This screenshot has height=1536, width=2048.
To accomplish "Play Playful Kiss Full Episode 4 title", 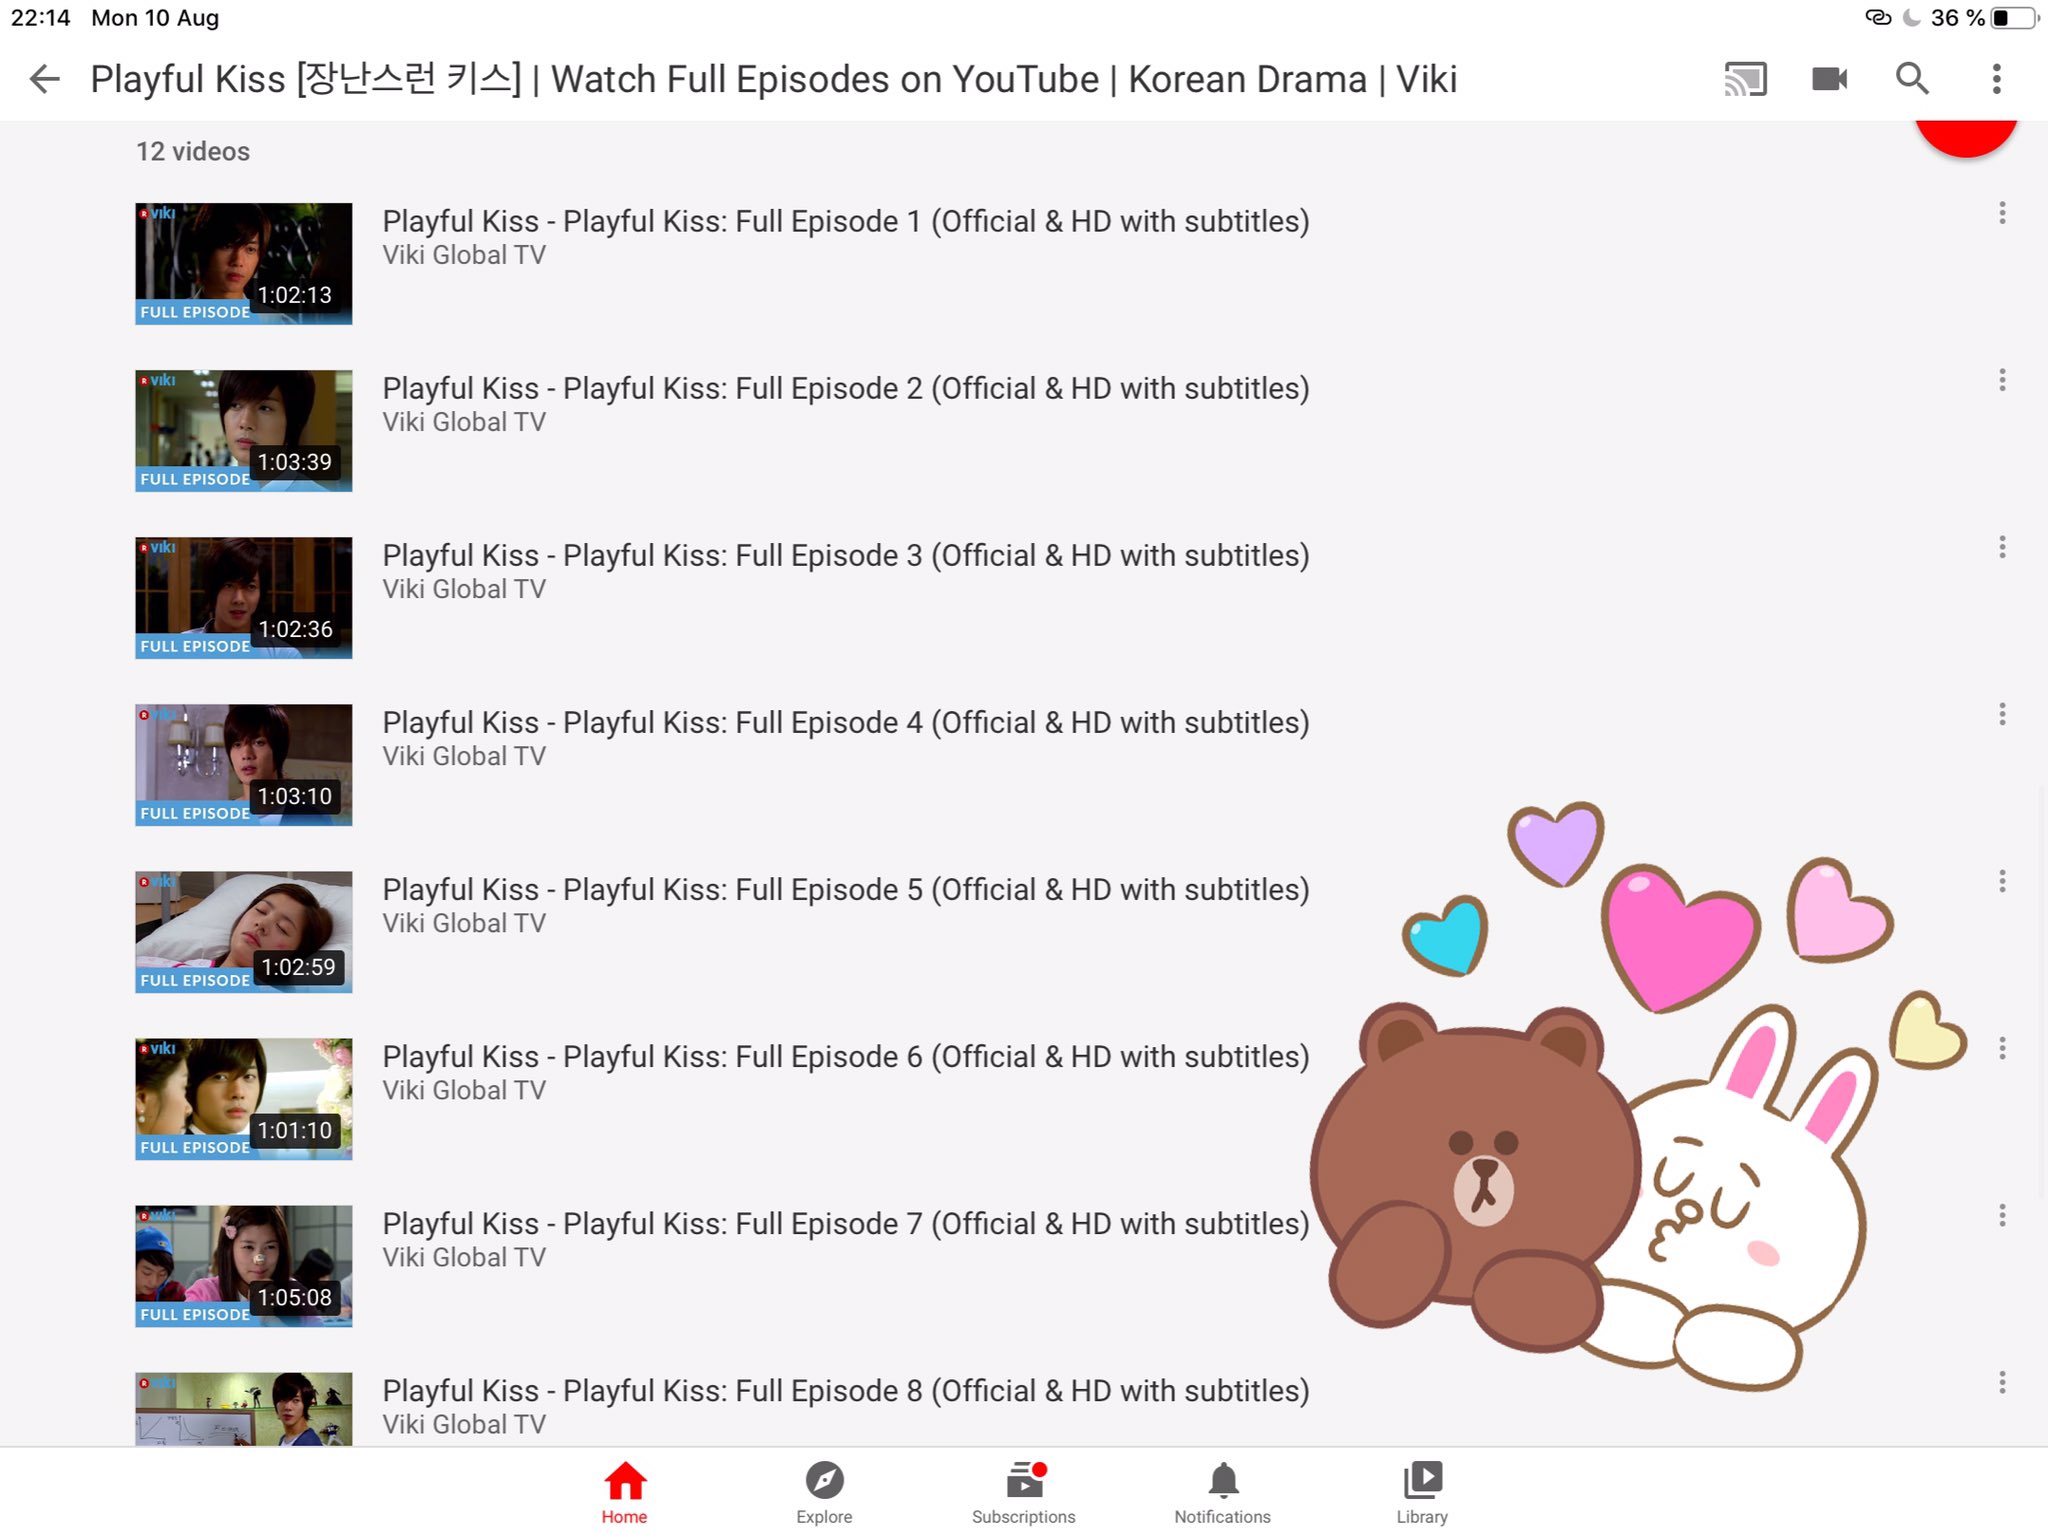I will pyautogui.click(x=846, y=722).
